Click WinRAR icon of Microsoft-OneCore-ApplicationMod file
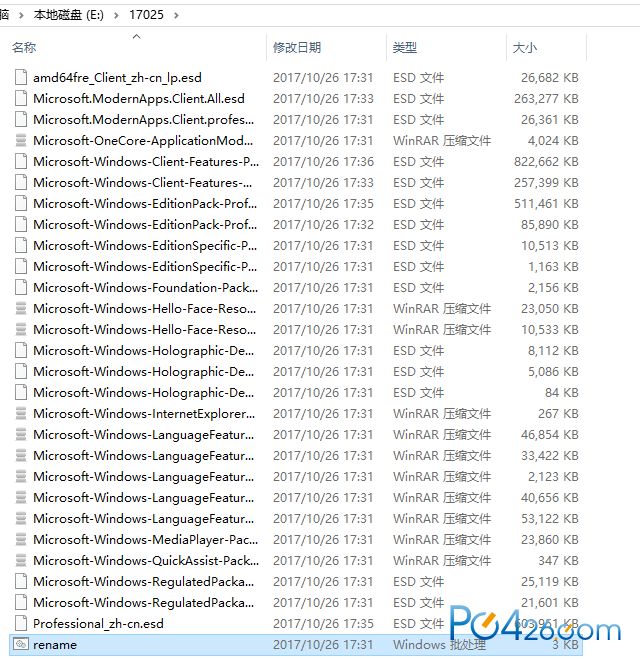Viewport: 640px width, 659px height. 21,140
